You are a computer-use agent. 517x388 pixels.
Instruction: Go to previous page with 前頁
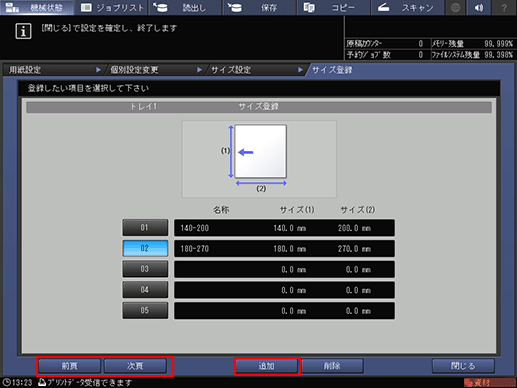coord(69,366)
